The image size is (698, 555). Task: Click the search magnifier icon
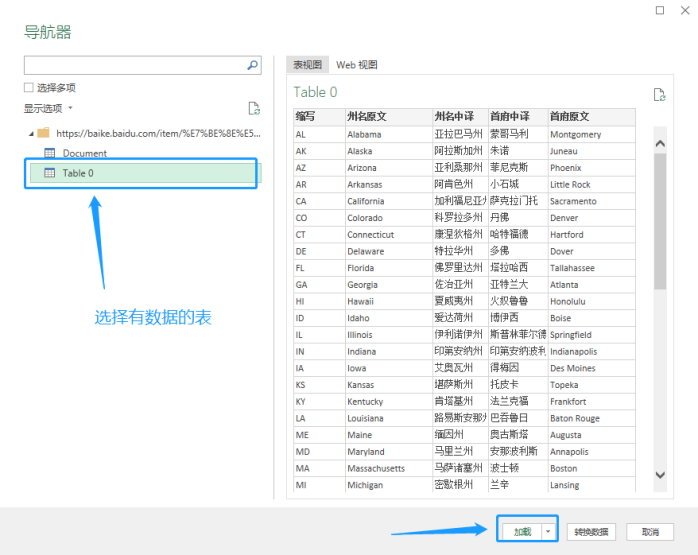click(x=252, y=65)
